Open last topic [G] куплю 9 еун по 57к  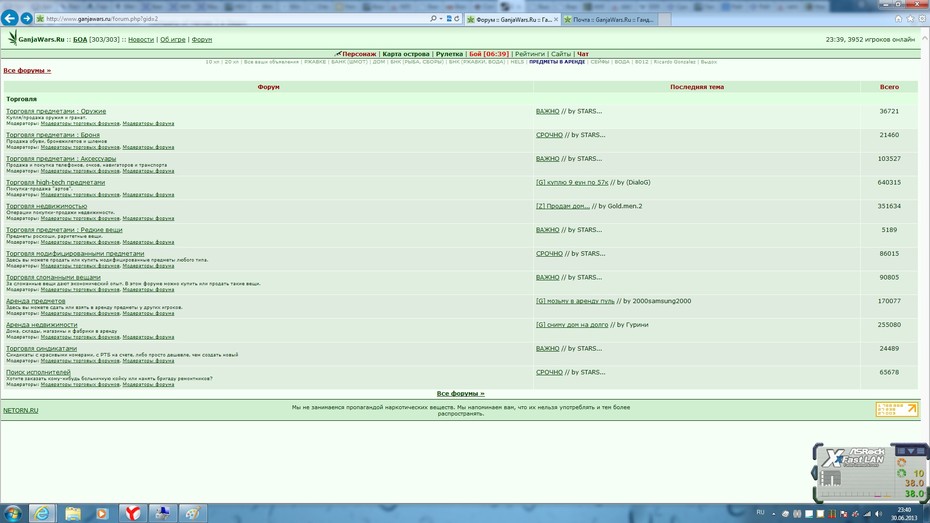(x=572, y=182)
